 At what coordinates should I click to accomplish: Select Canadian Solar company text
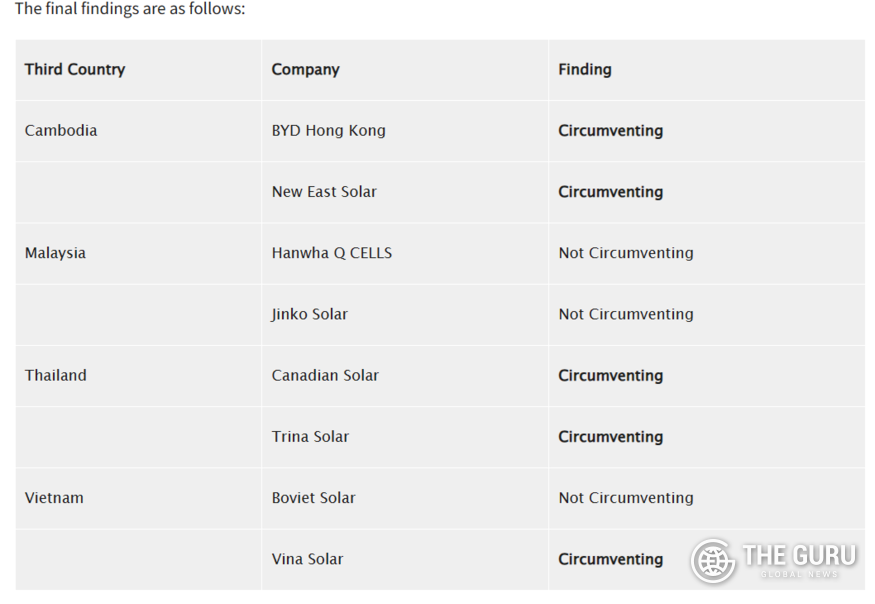(325, 375)
